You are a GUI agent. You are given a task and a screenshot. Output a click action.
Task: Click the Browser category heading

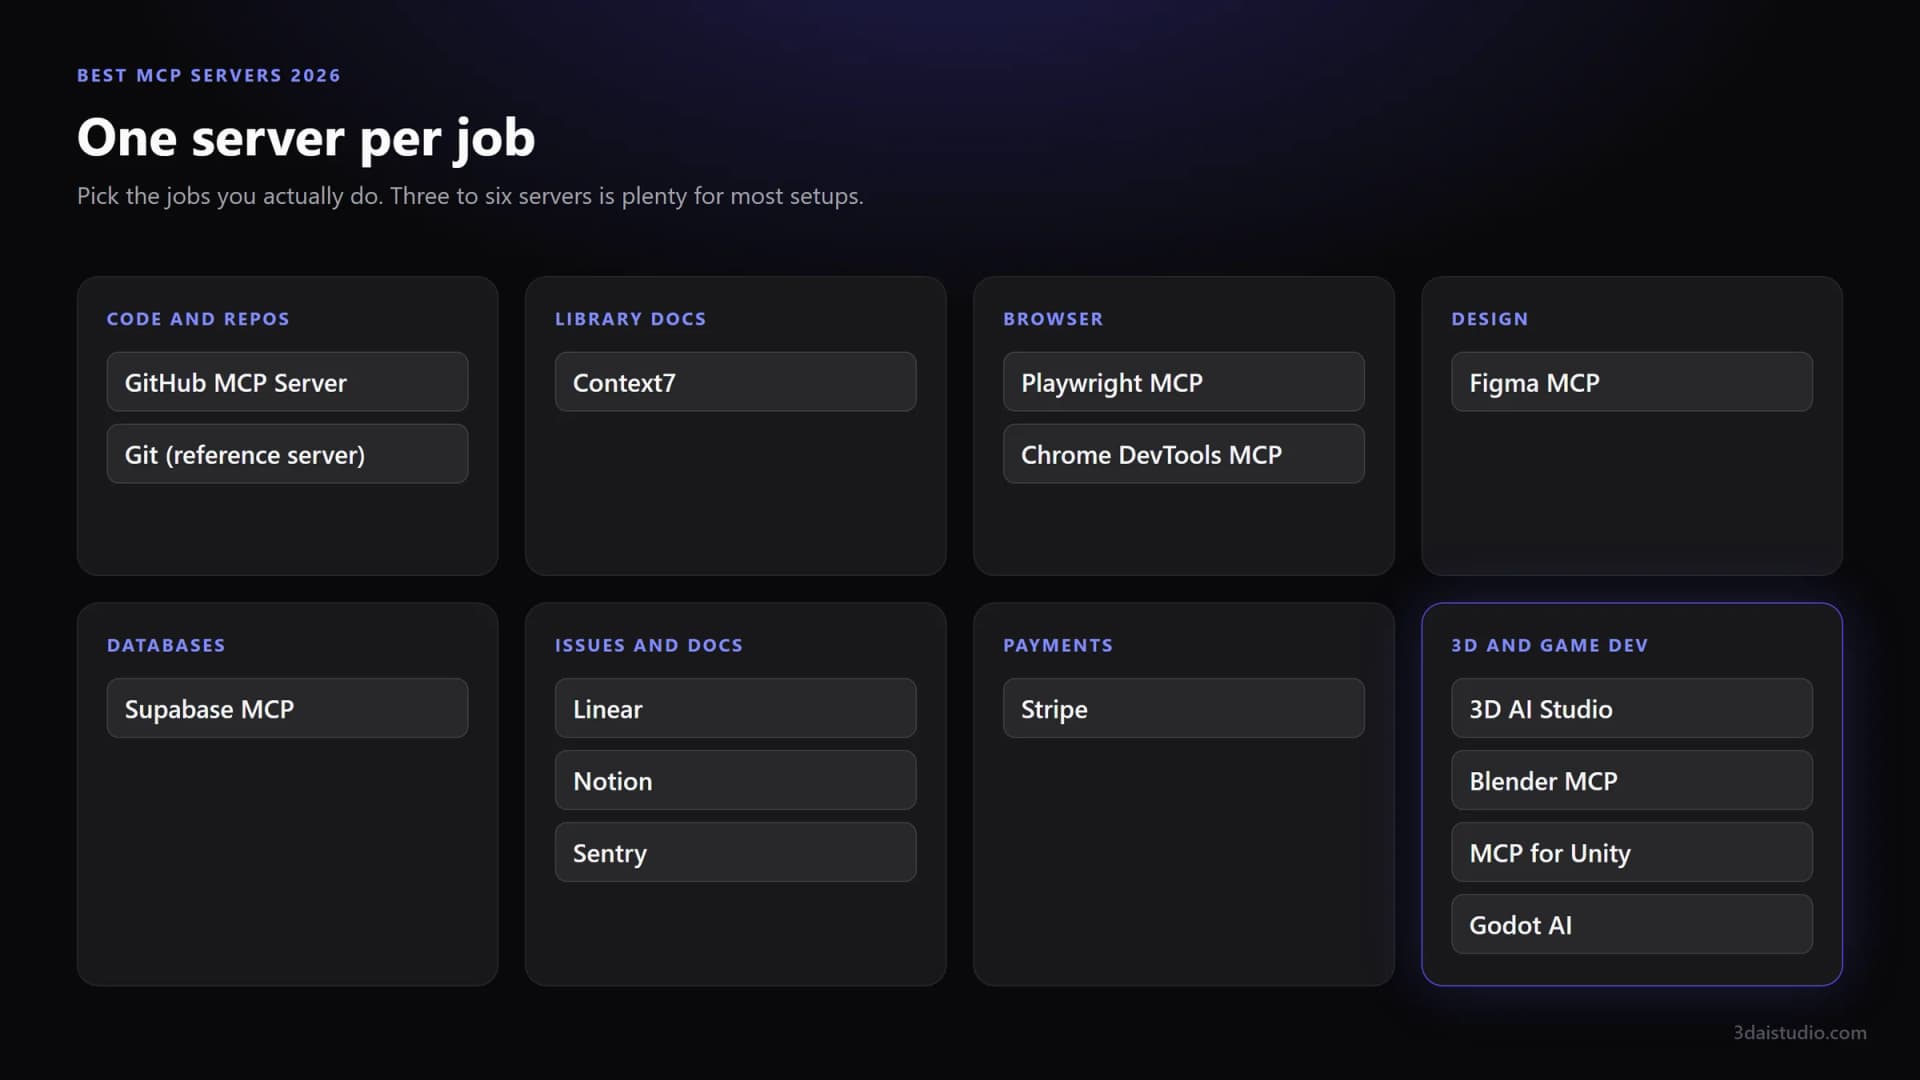pyautogui.click(x=1053, y=319)
